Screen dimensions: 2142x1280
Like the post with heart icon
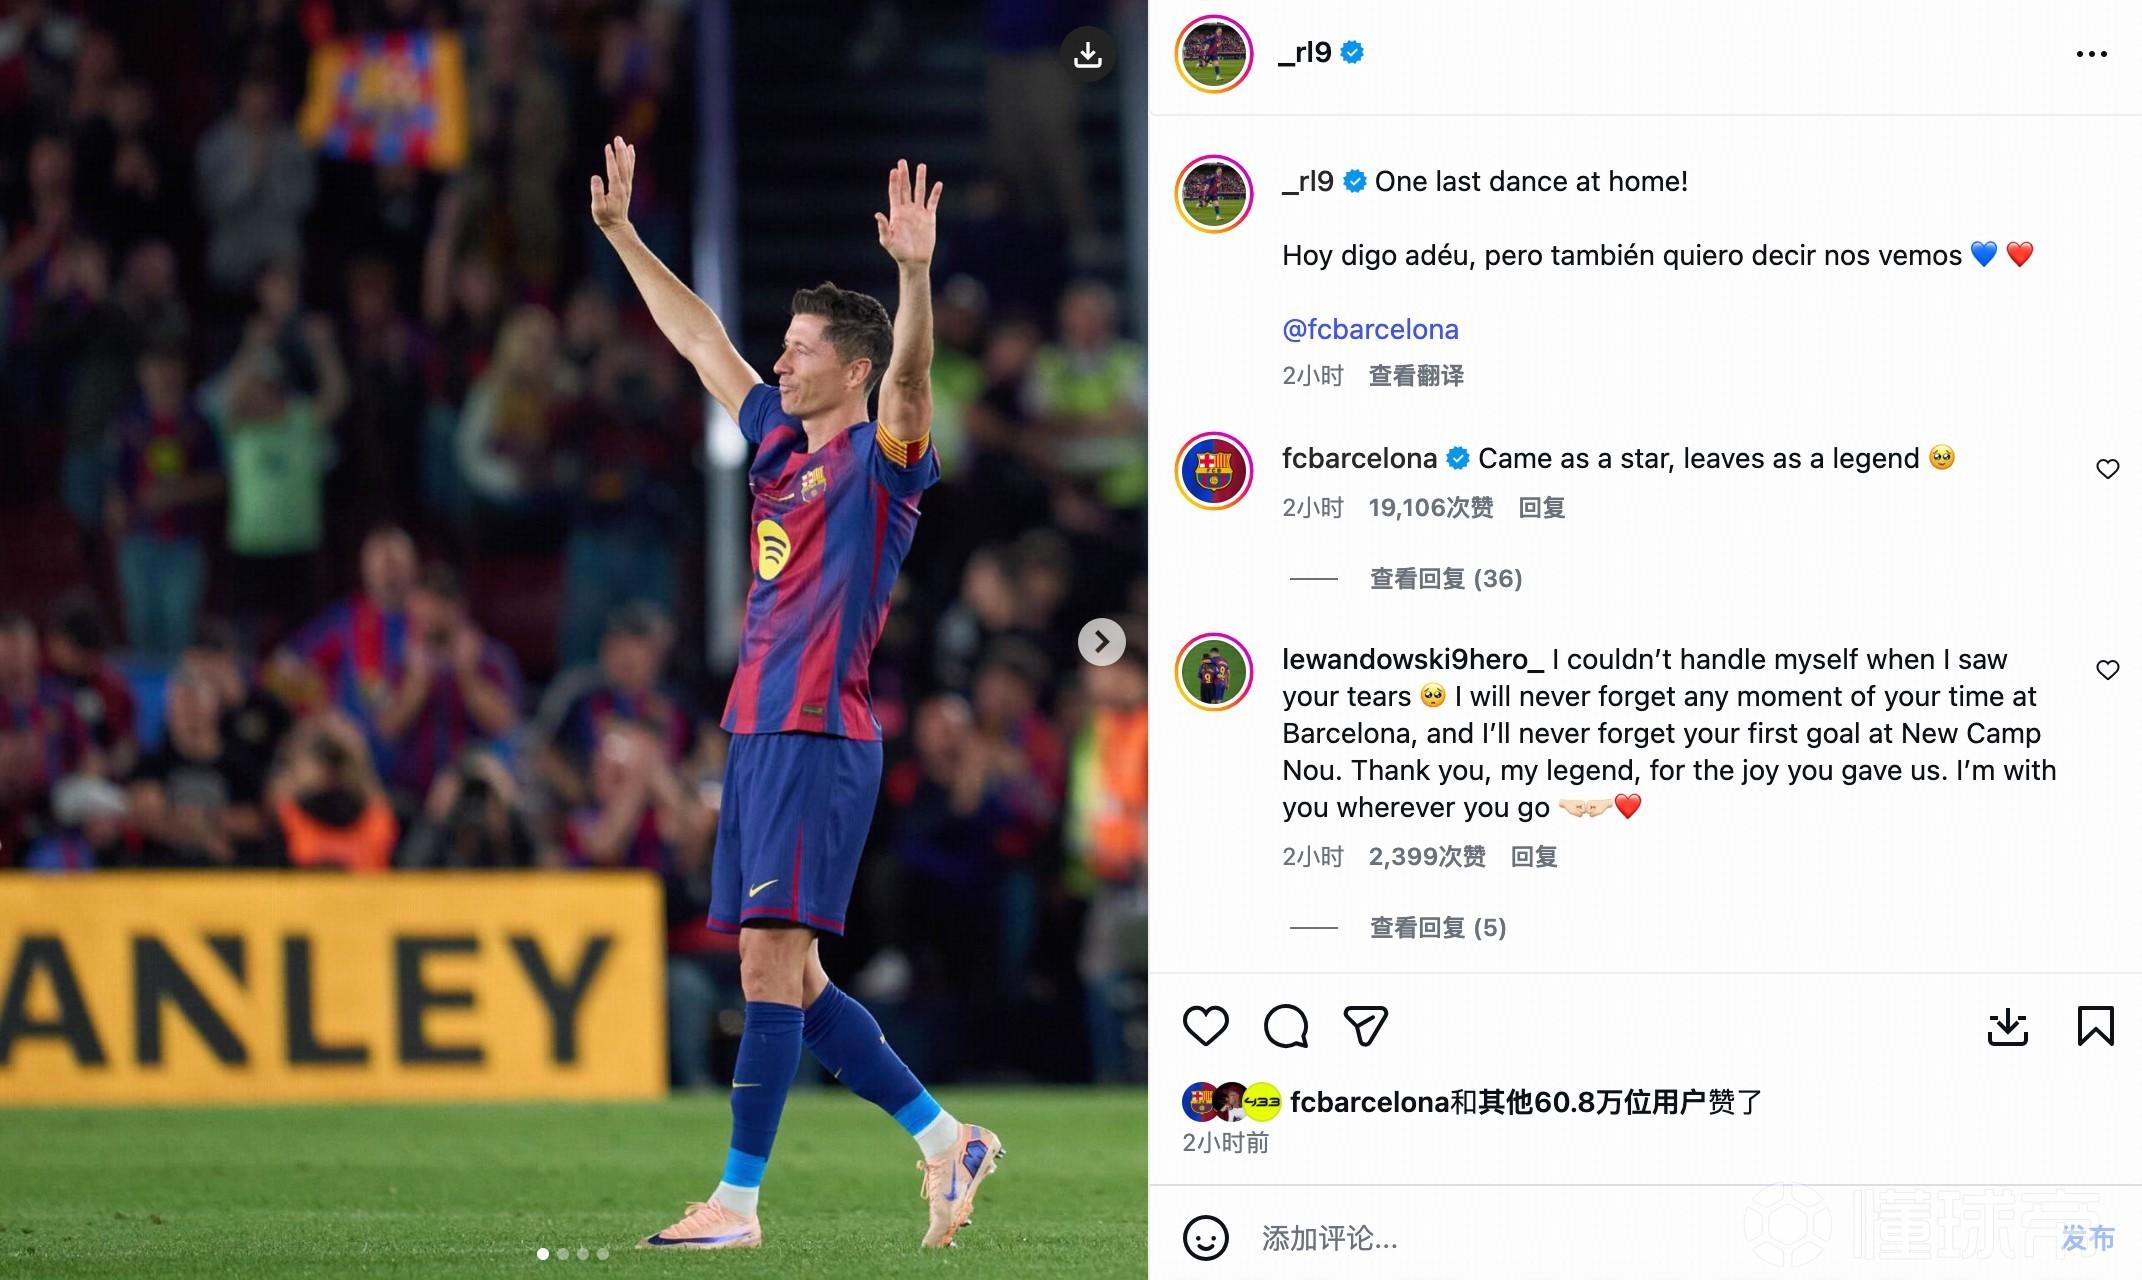click(1205, 1026)
